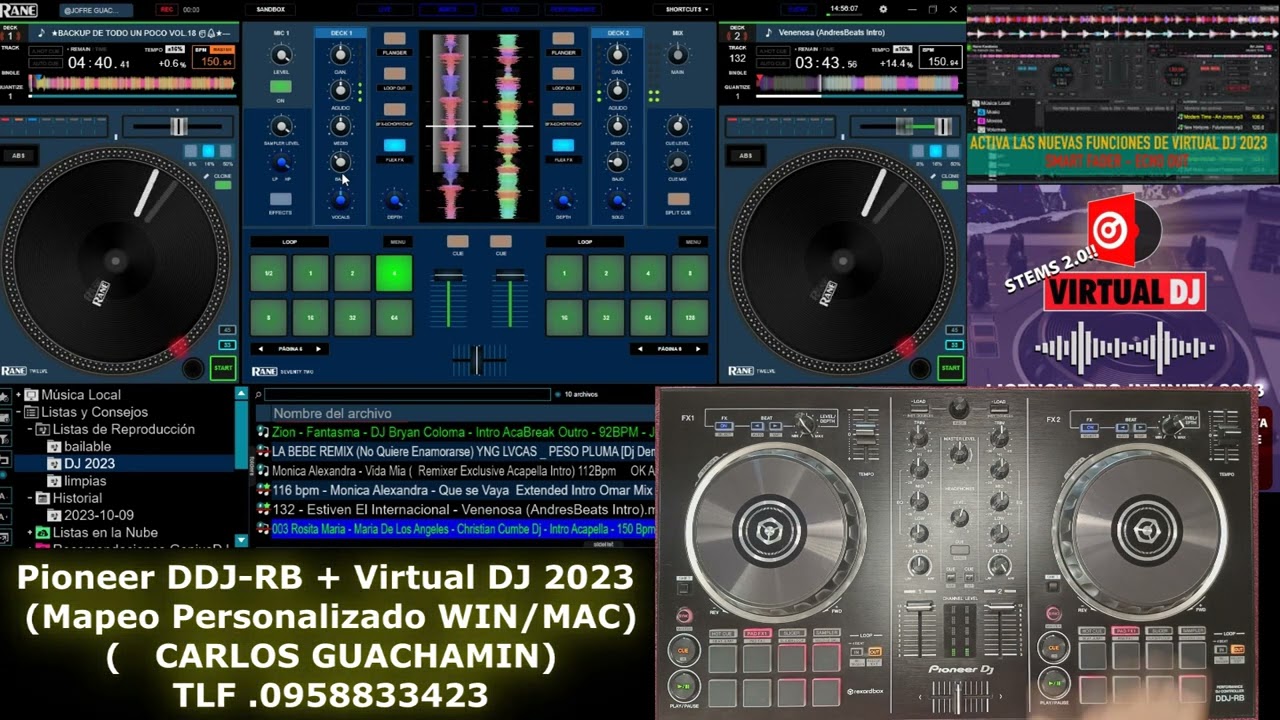Click deck 2 CLONE button
The image size is (1280, 720).
click(x=949, y=185)
